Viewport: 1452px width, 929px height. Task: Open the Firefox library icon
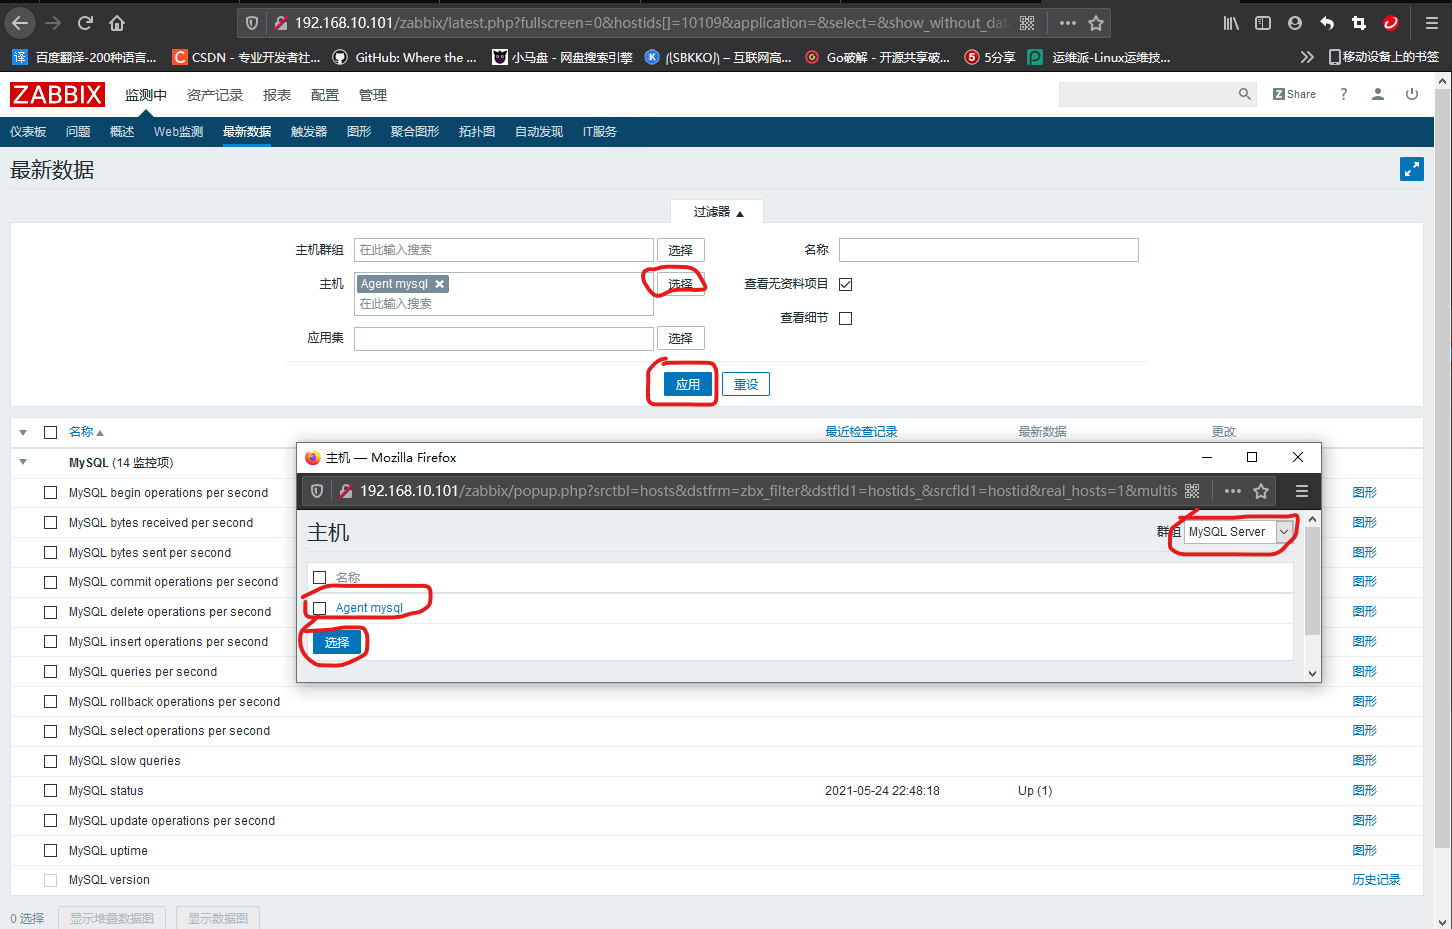[1231, 22]
